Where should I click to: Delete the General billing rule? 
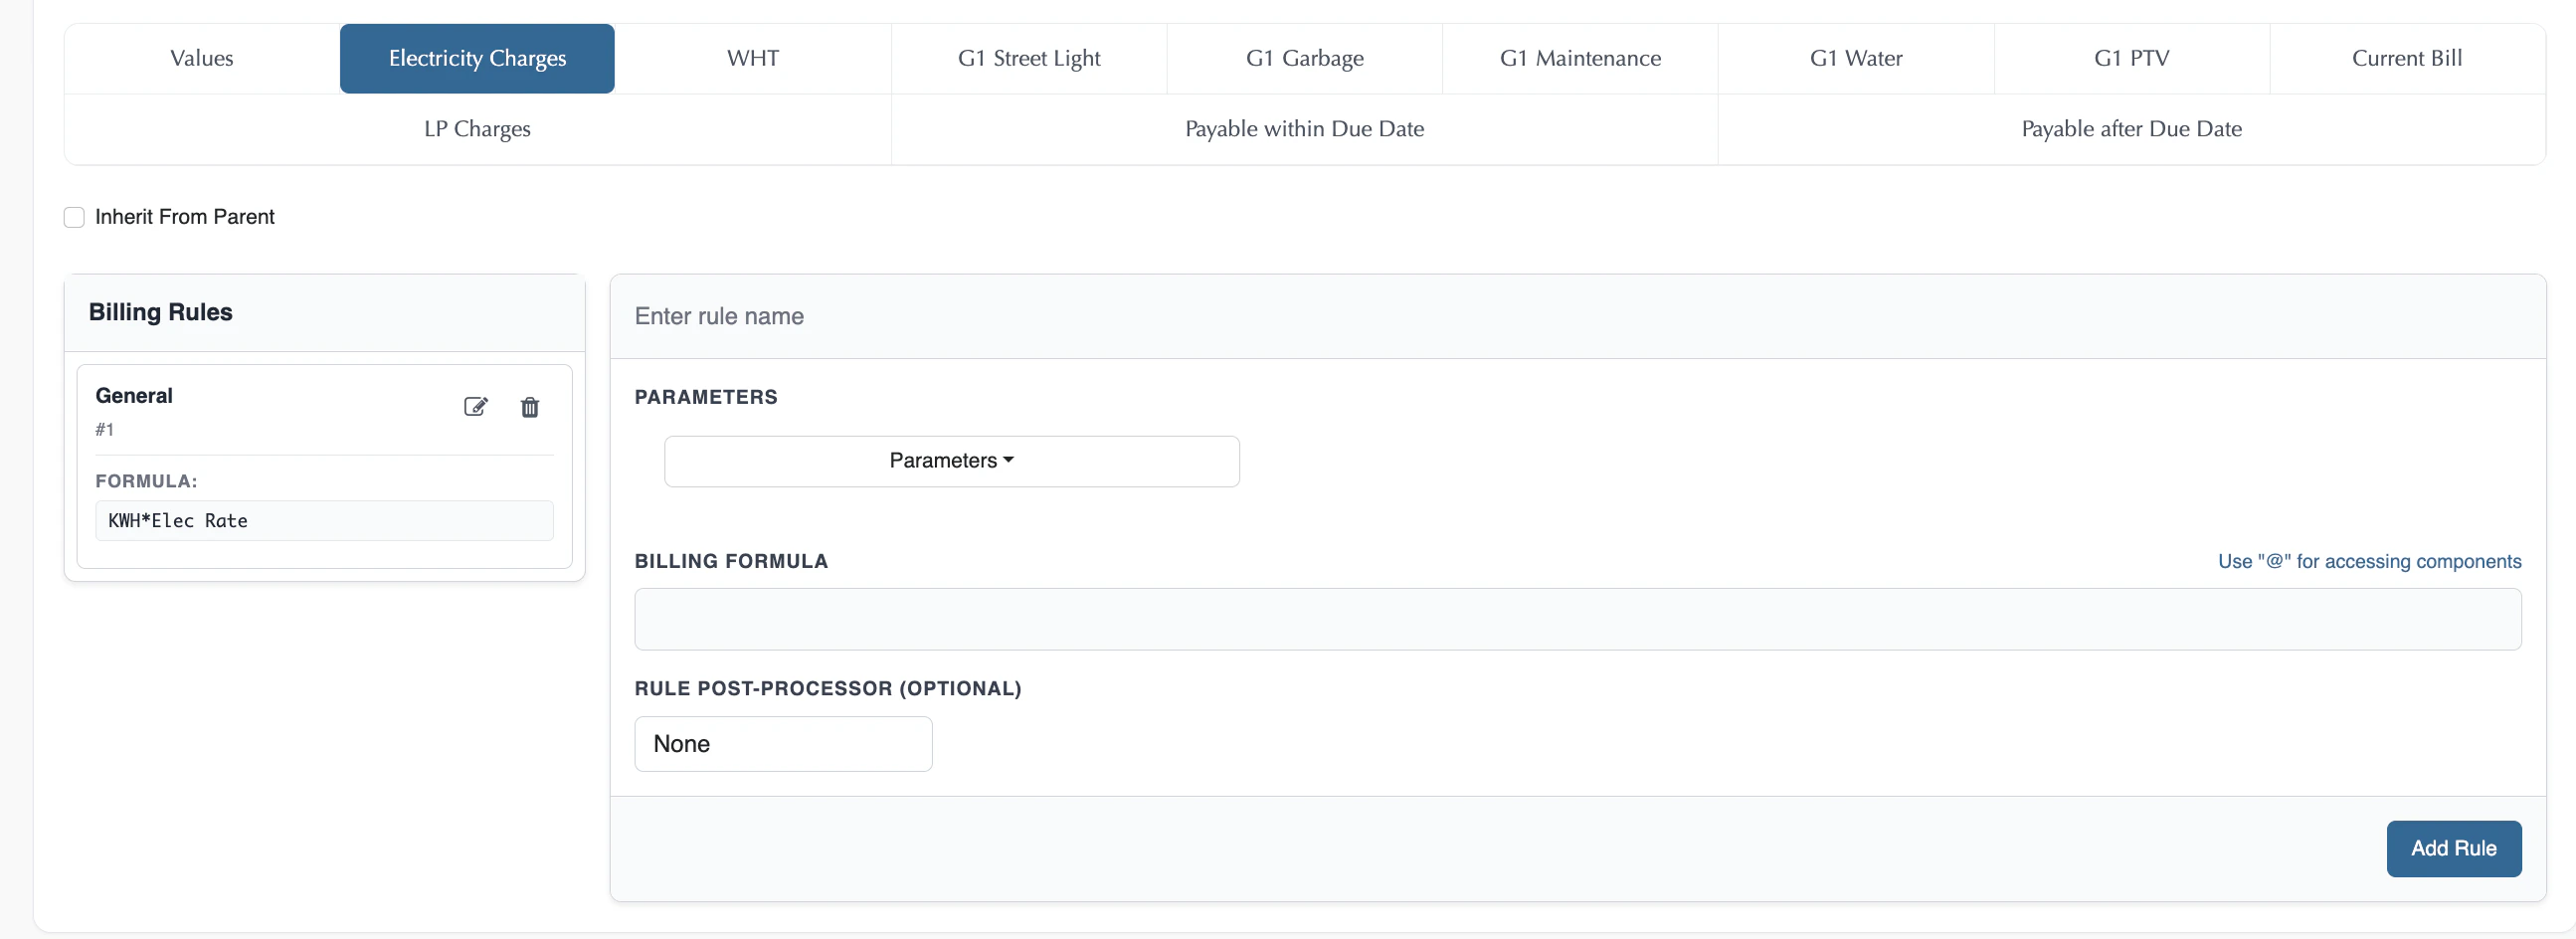pyautogui.click(x=530, y=407)
